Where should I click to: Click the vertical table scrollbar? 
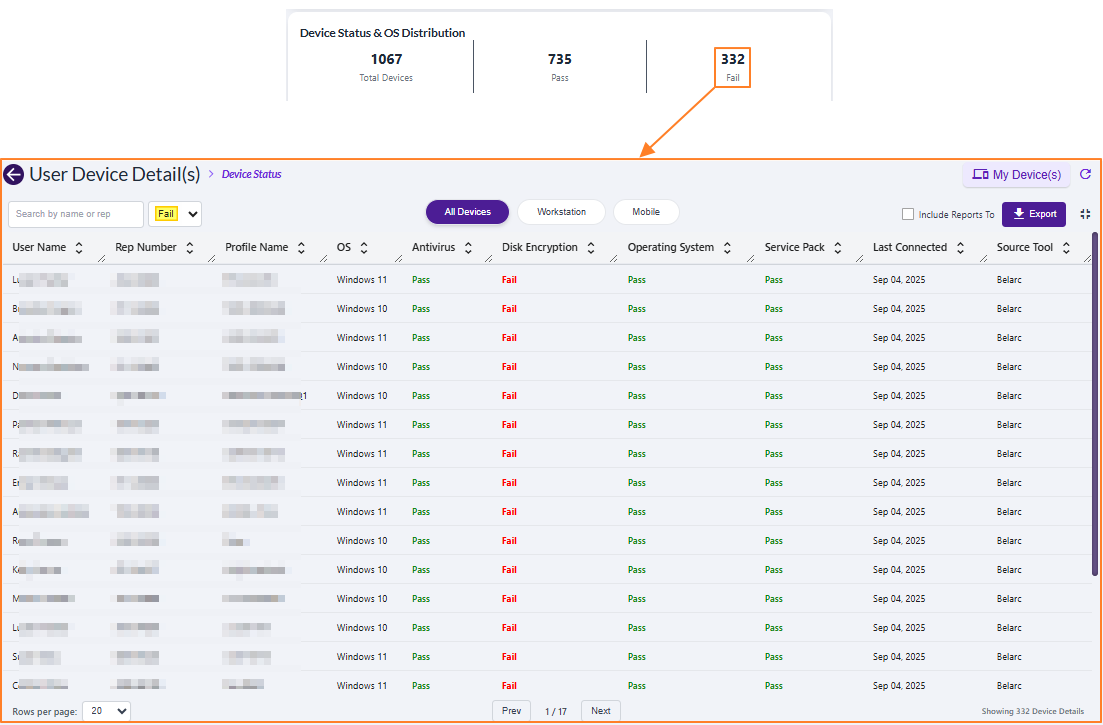(1094, 400)
